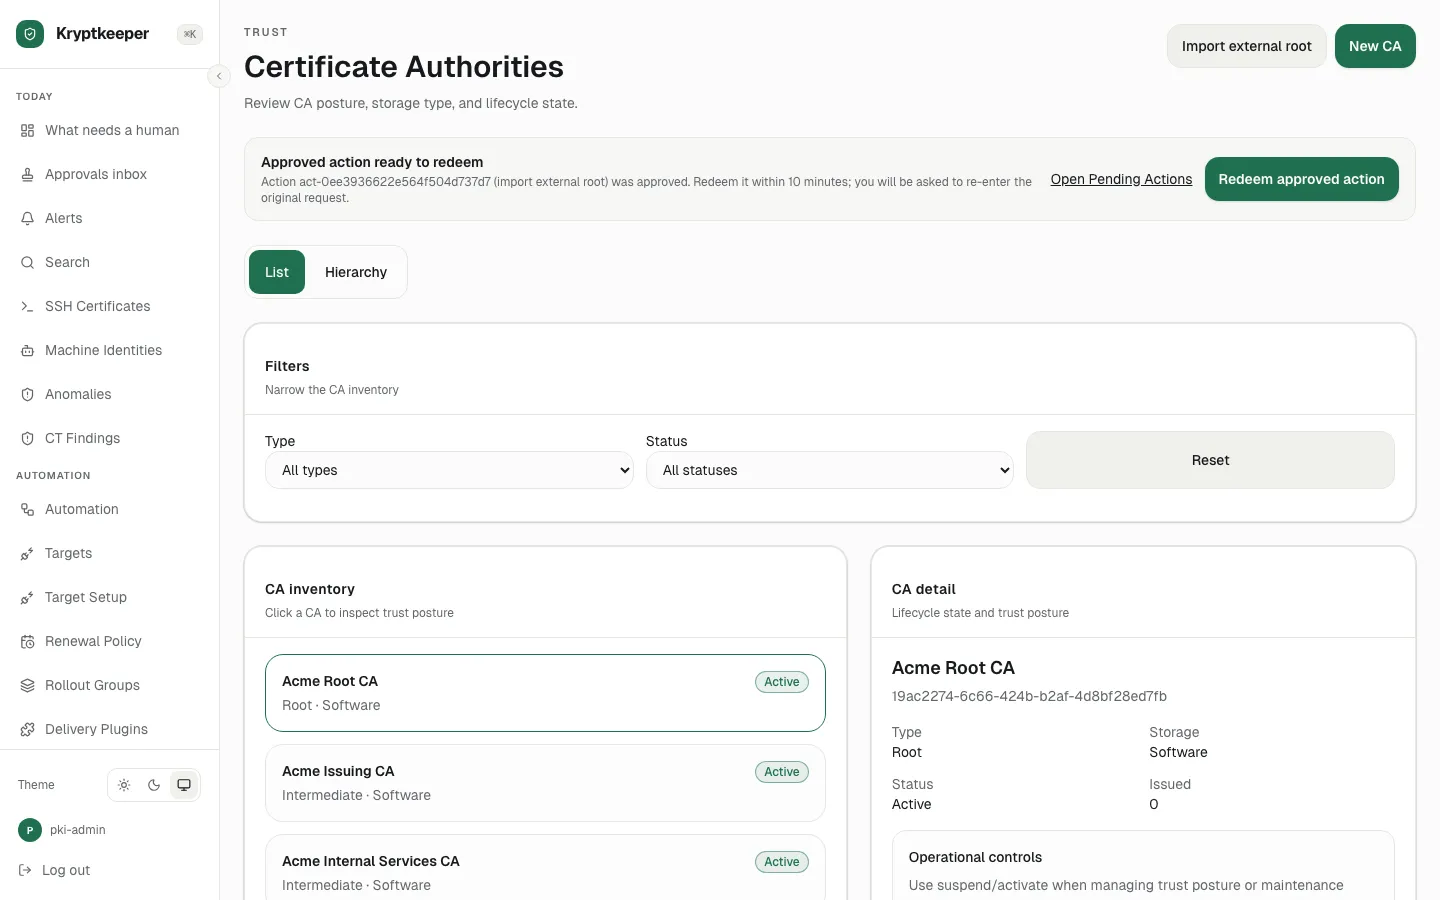Image resolution: width=1440 pixels, height=900 pixels.
Task: Switch to the Hierarchy tab
Action: 356,272
